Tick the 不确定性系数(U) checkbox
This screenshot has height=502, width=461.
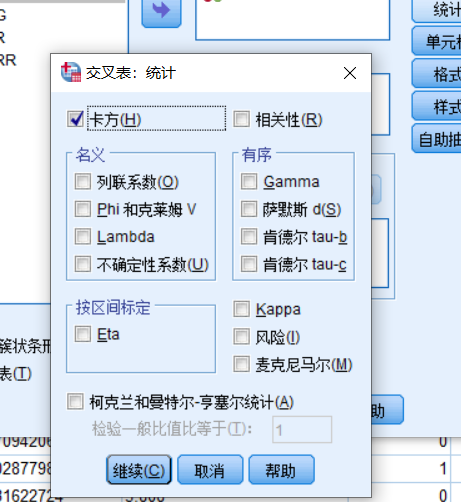coord(83,264)
